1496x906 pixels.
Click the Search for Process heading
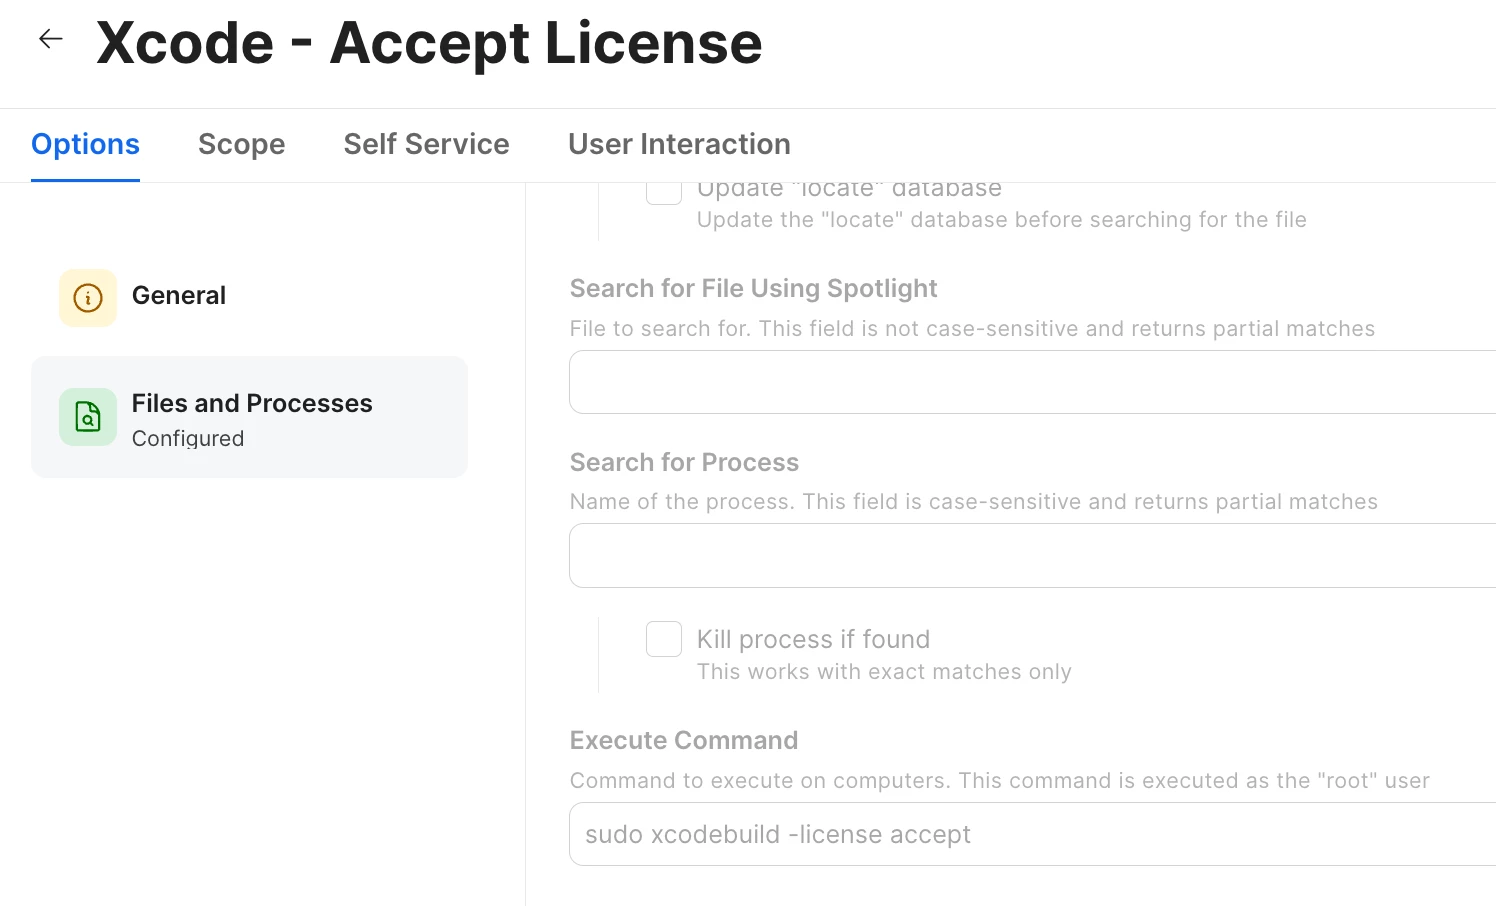pyautogui.click(x=684, y=462)
